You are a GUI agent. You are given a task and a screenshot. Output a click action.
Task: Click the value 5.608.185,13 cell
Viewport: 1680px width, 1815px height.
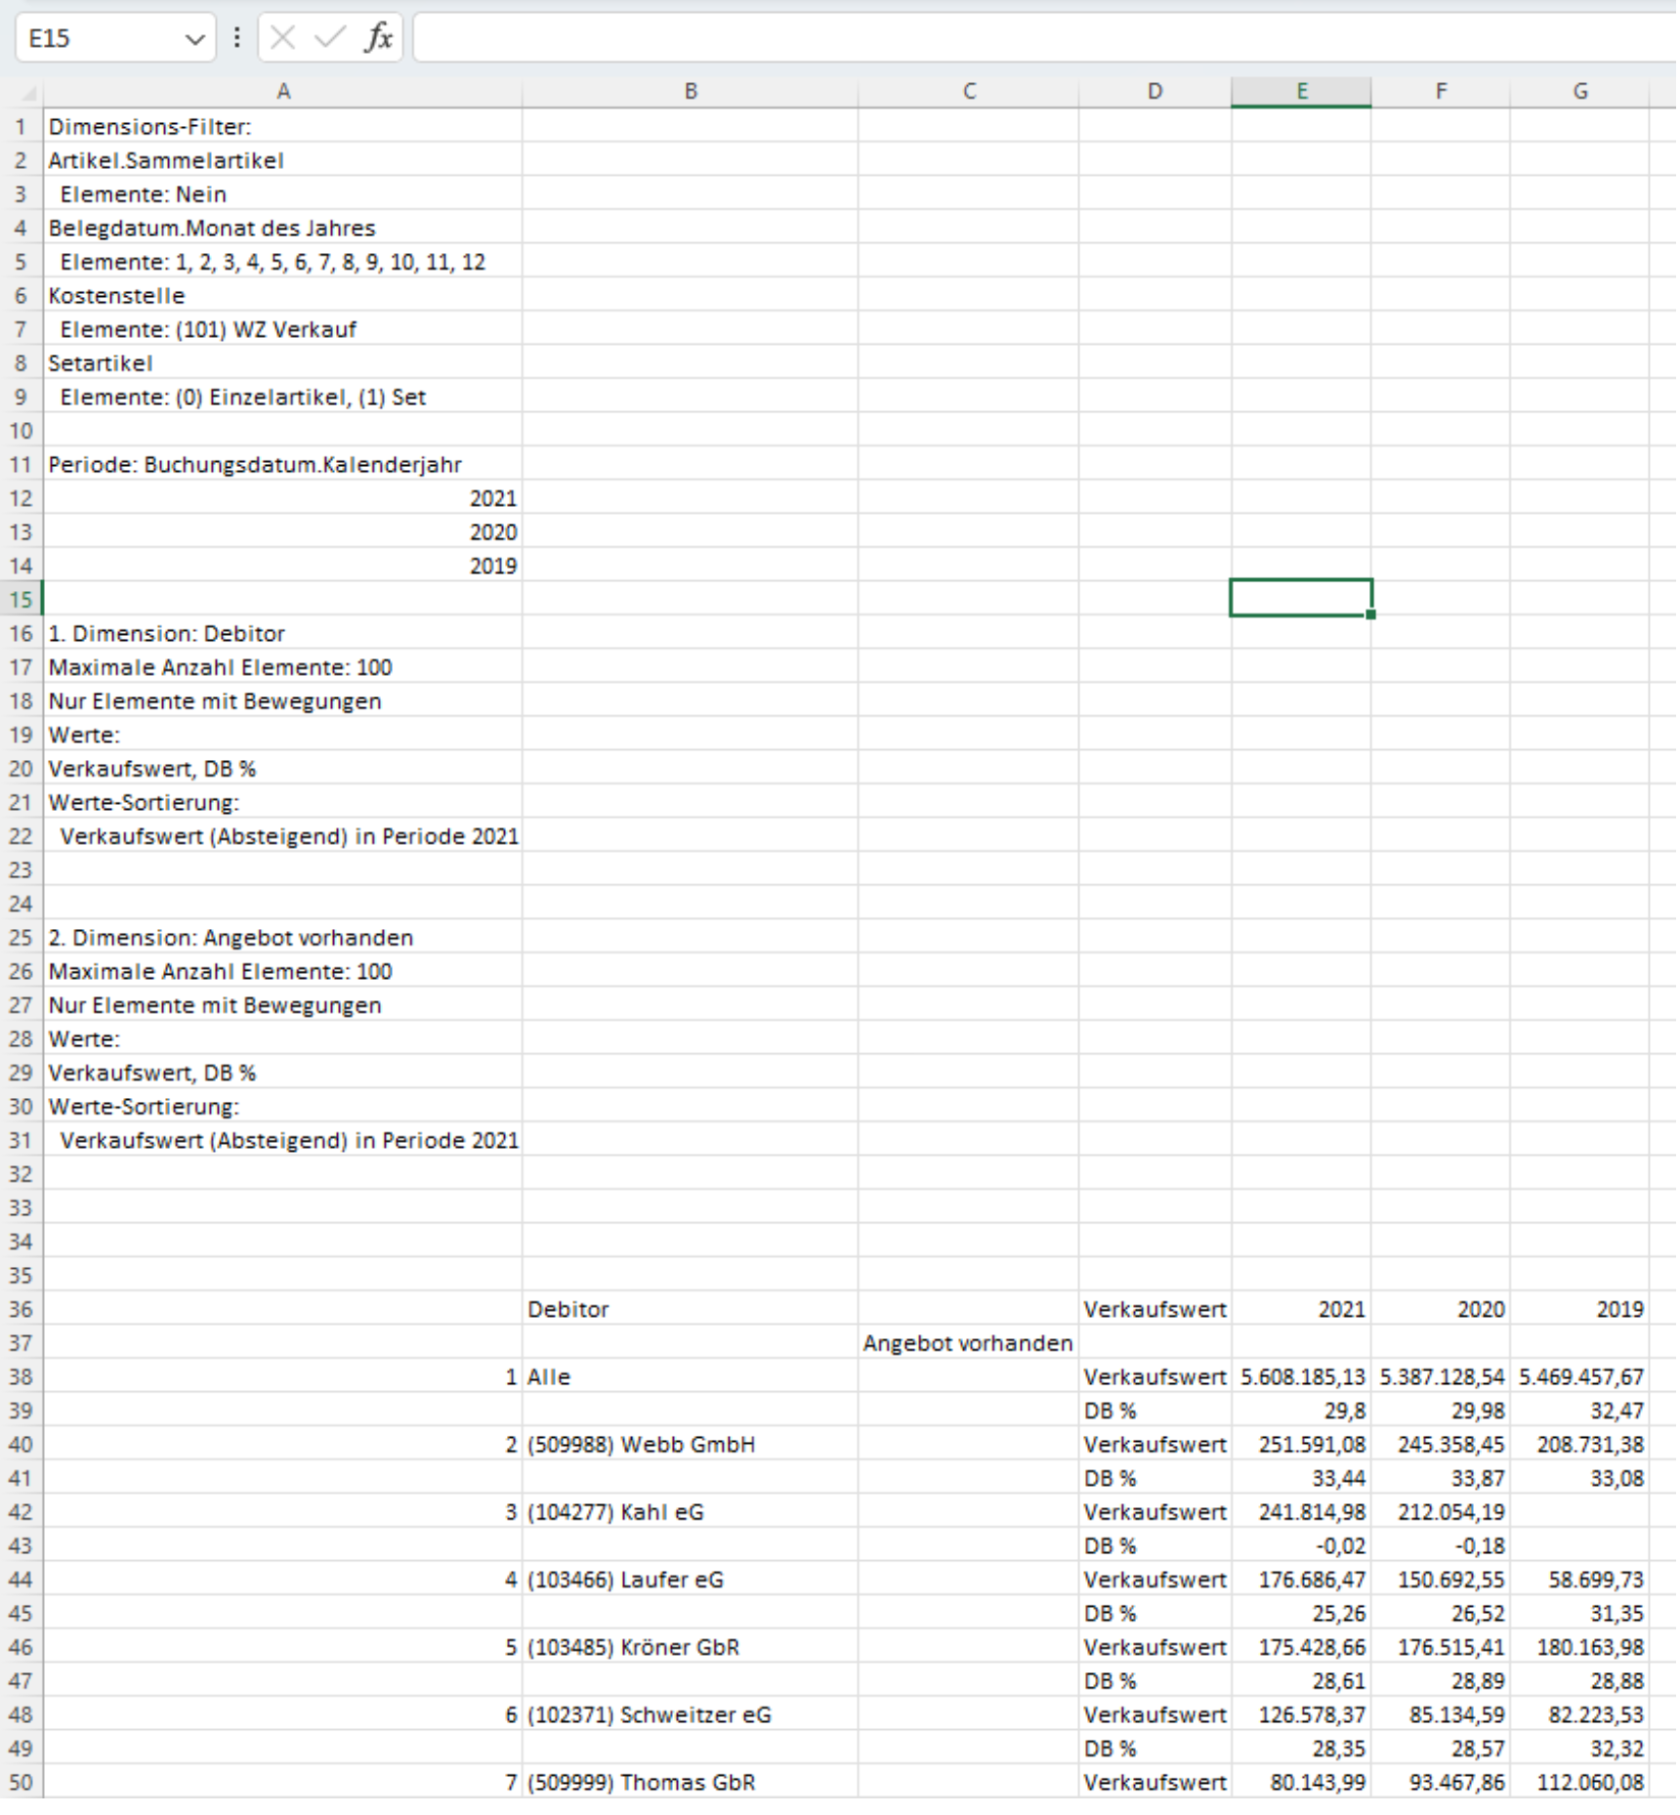click(1301, 1377)
